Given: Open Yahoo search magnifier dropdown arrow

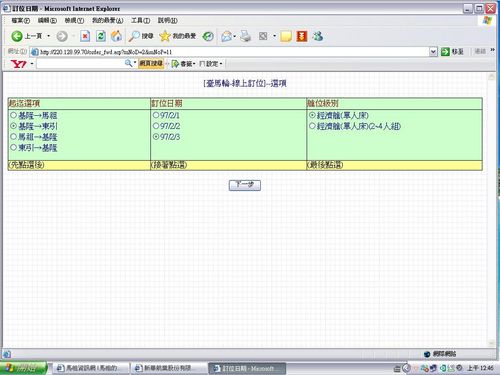Looking at the screenshot, I should tap(135, 63).
